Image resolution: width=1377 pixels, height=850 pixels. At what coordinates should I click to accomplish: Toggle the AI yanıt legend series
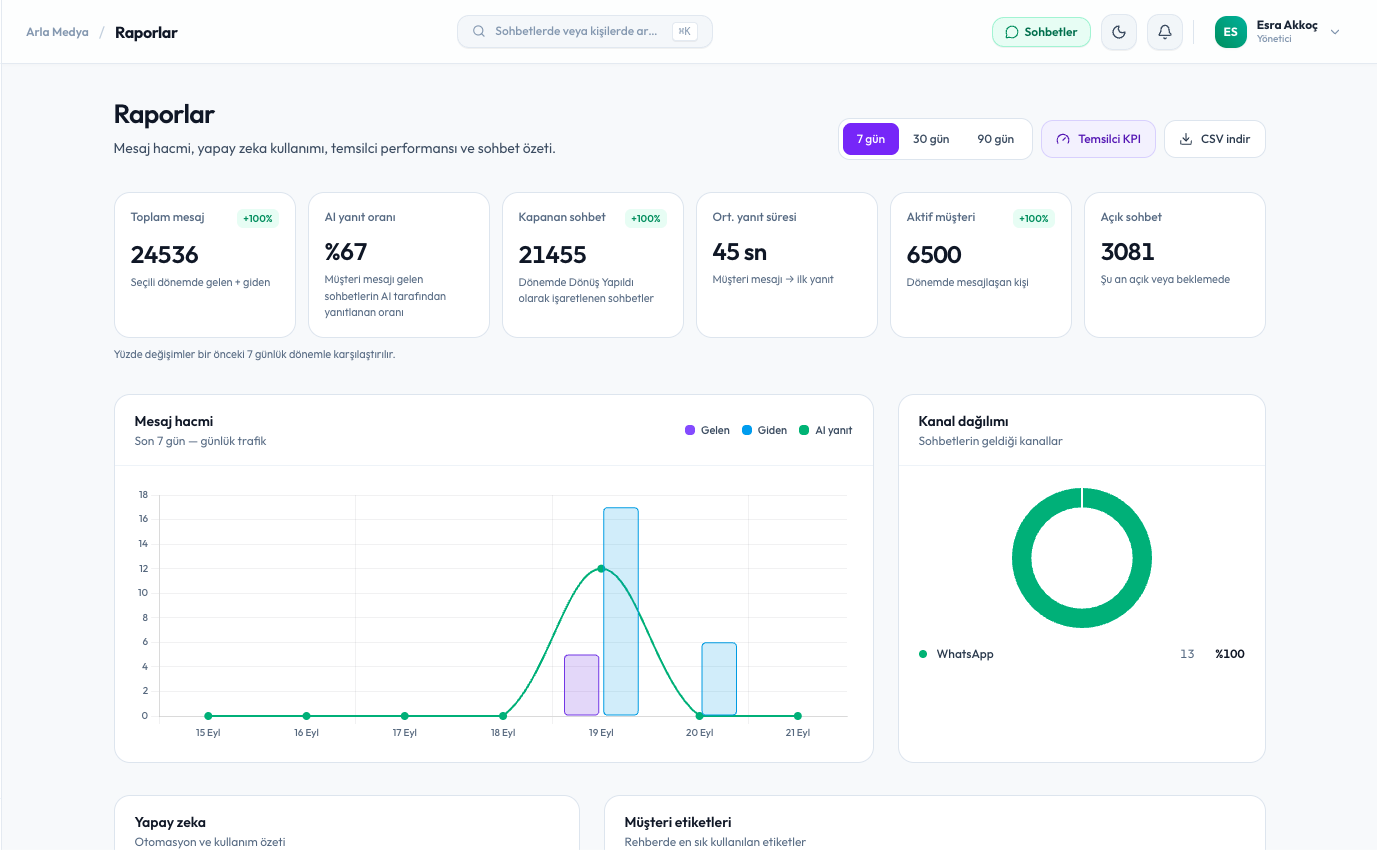[x=825, y=430]
